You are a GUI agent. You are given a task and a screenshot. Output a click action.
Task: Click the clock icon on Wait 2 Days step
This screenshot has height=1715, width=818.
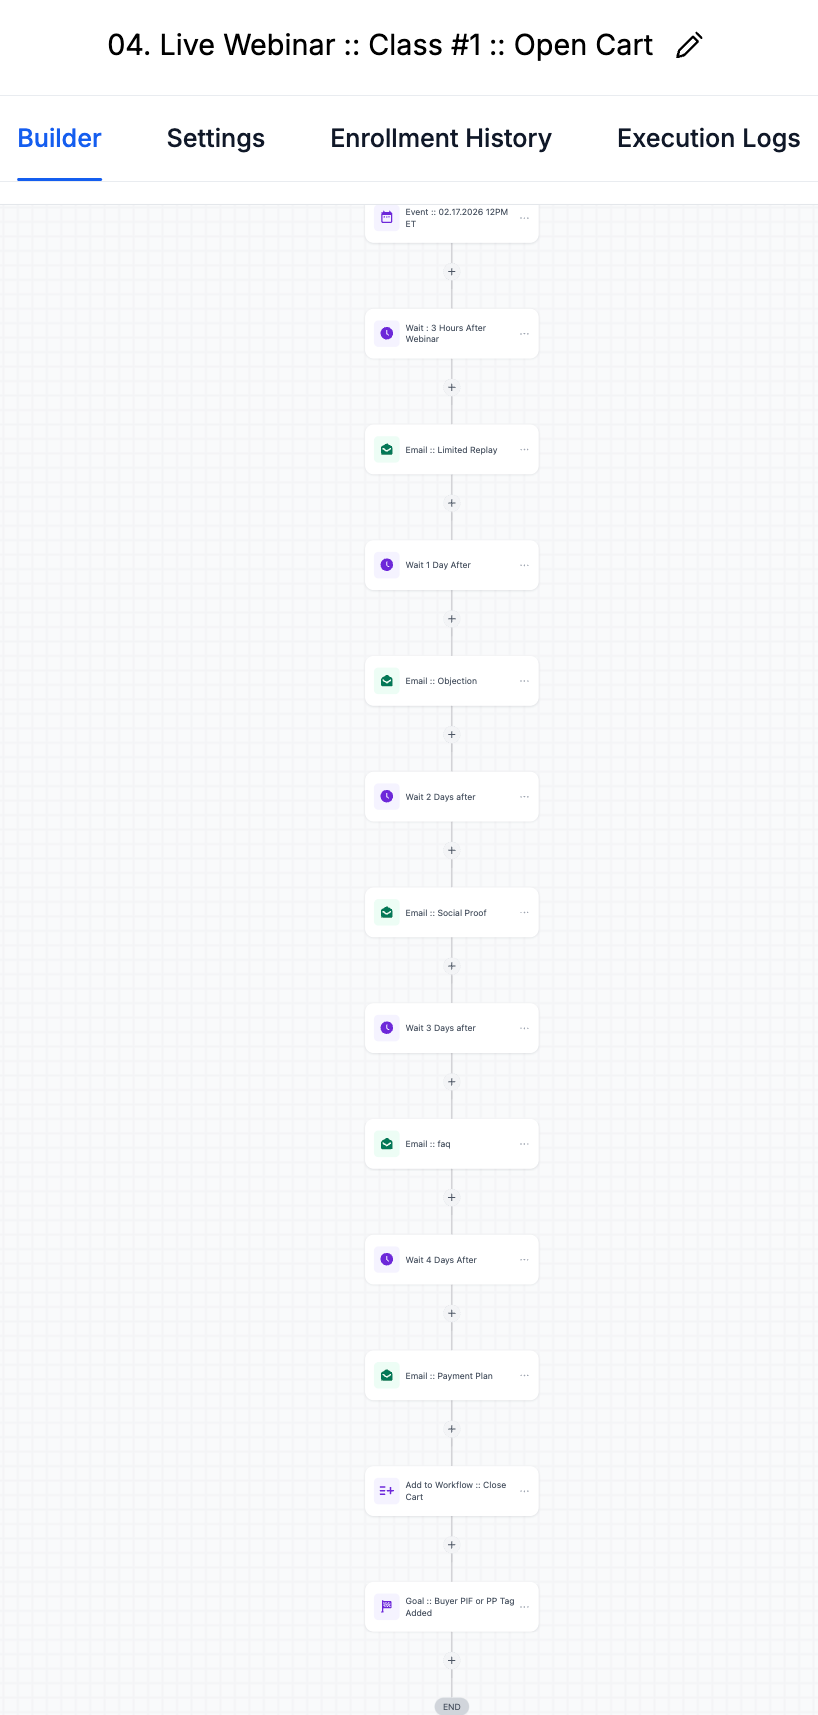(x=387, y=797)
